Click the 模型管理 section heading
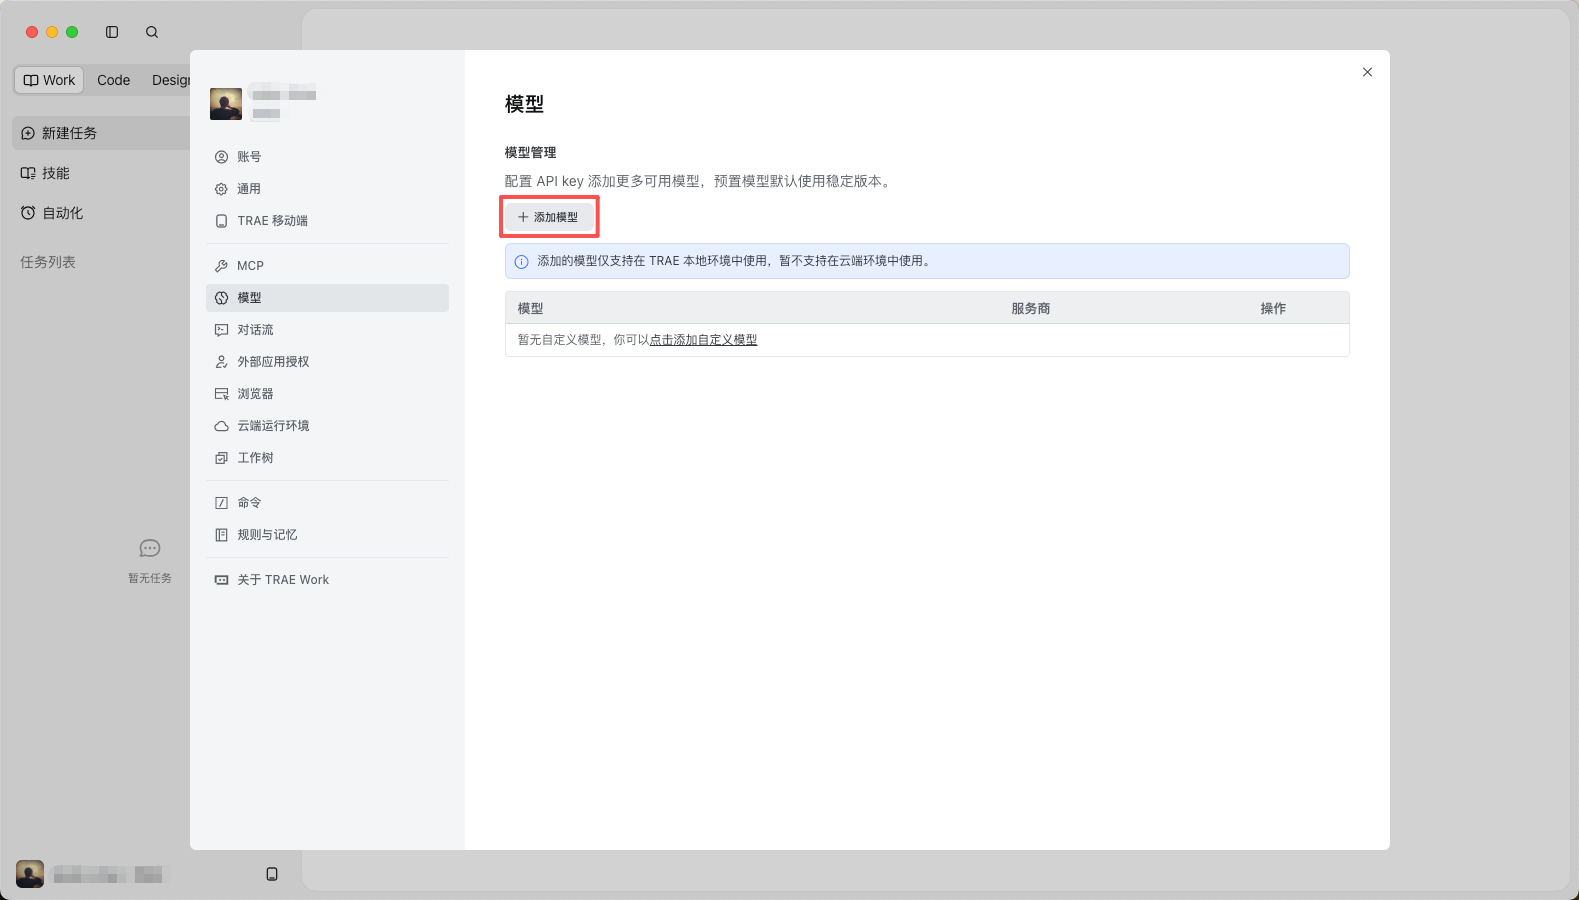Viewport: 1579px width, 900px height. click(x=530, y=153)
